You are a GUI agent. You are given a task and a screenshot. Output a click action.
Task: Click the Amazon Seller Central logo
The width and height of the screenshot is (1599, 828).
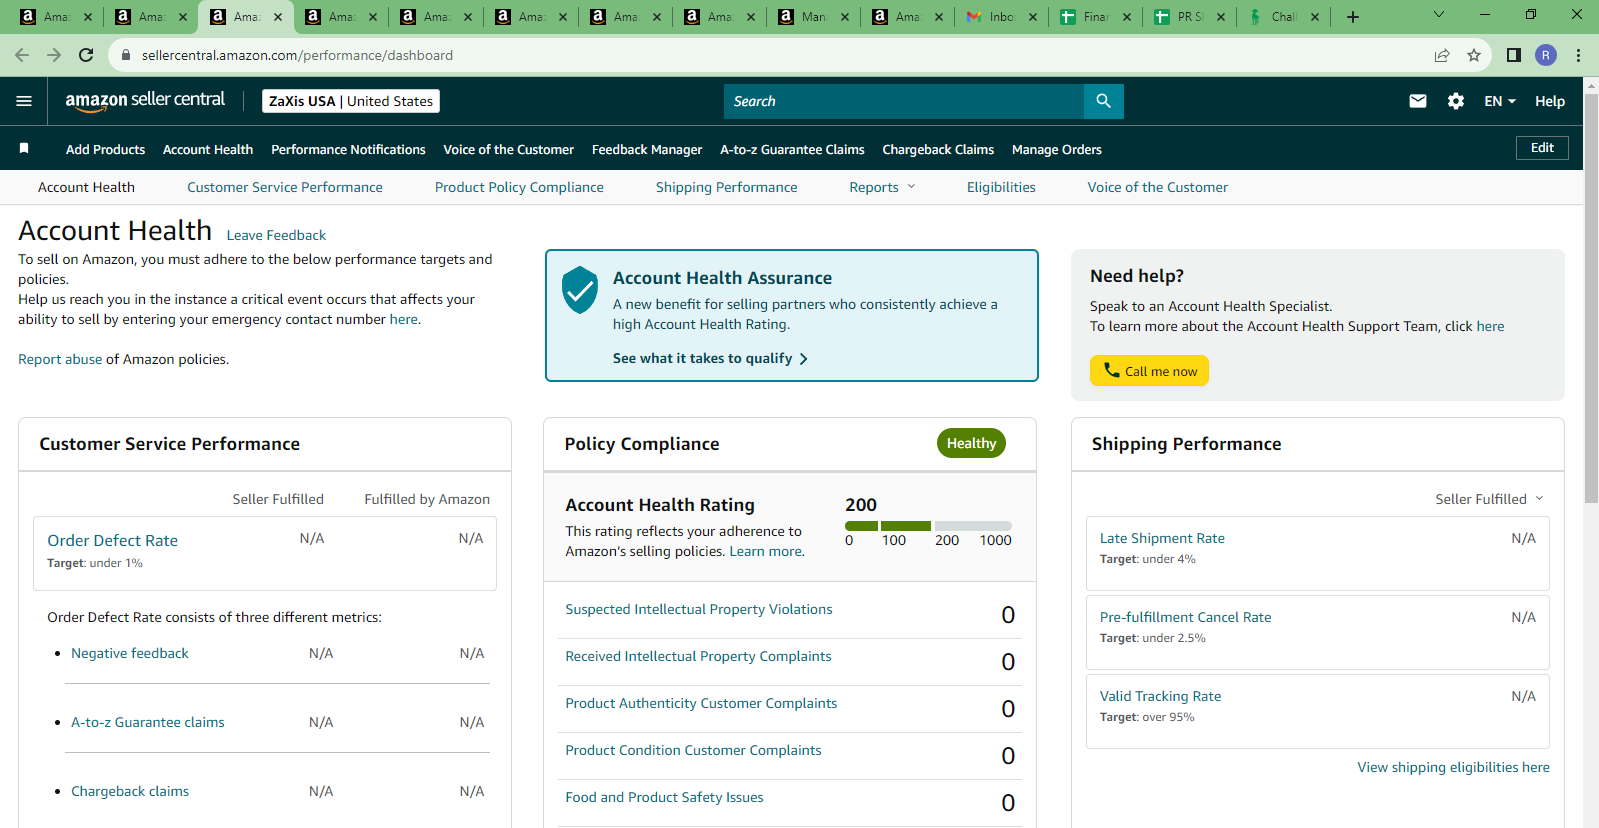click(x=145, y=100)
